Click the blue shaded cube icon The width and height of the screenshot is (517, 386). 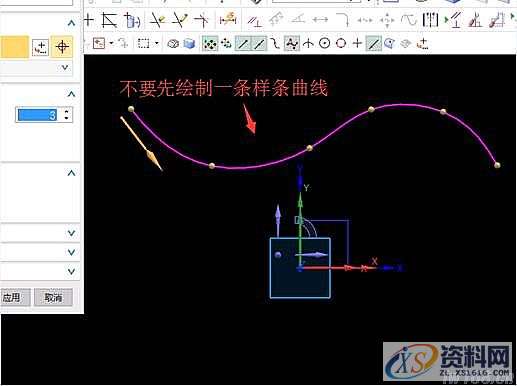(189, 44)
